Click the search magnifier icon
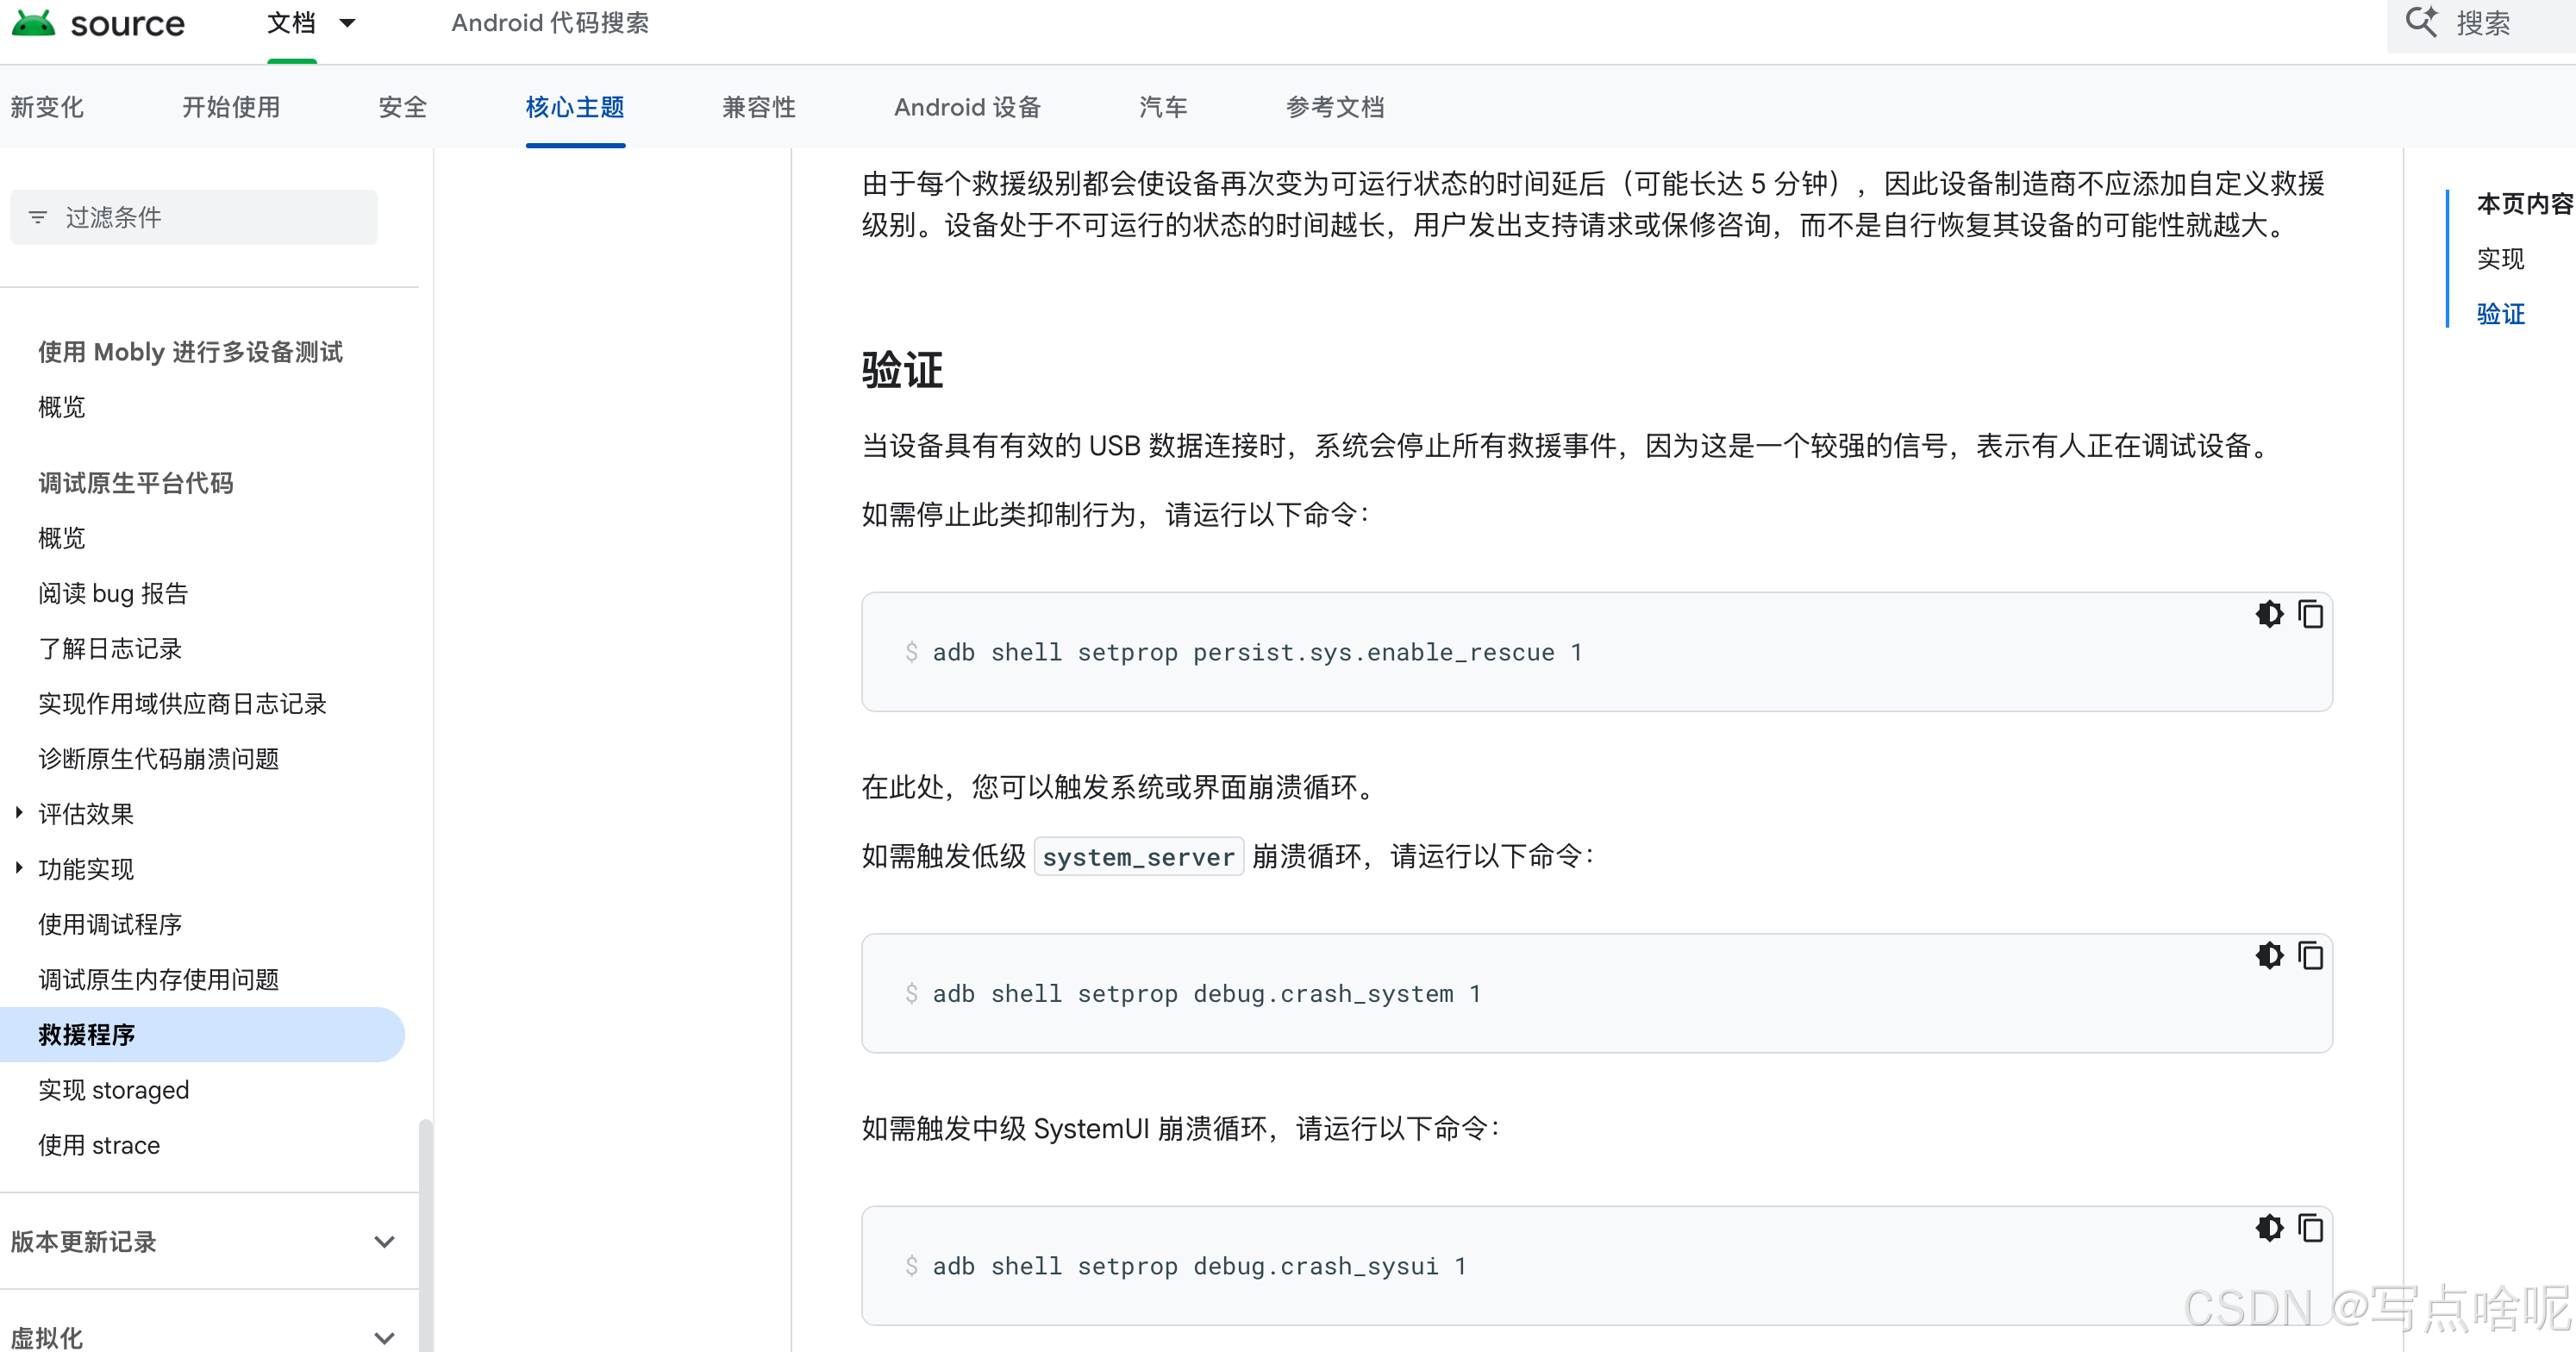This screenshot has height=1352, width=2576. tap(2421, 22)
